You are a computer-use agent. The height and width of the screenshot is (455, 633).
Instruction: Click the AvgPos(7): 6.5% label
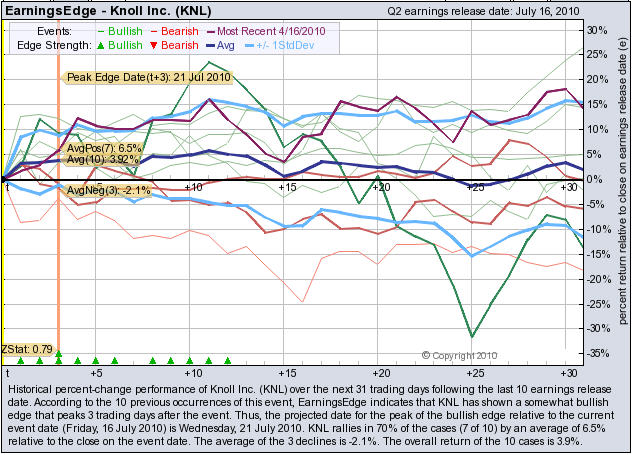tap(104, 148)
